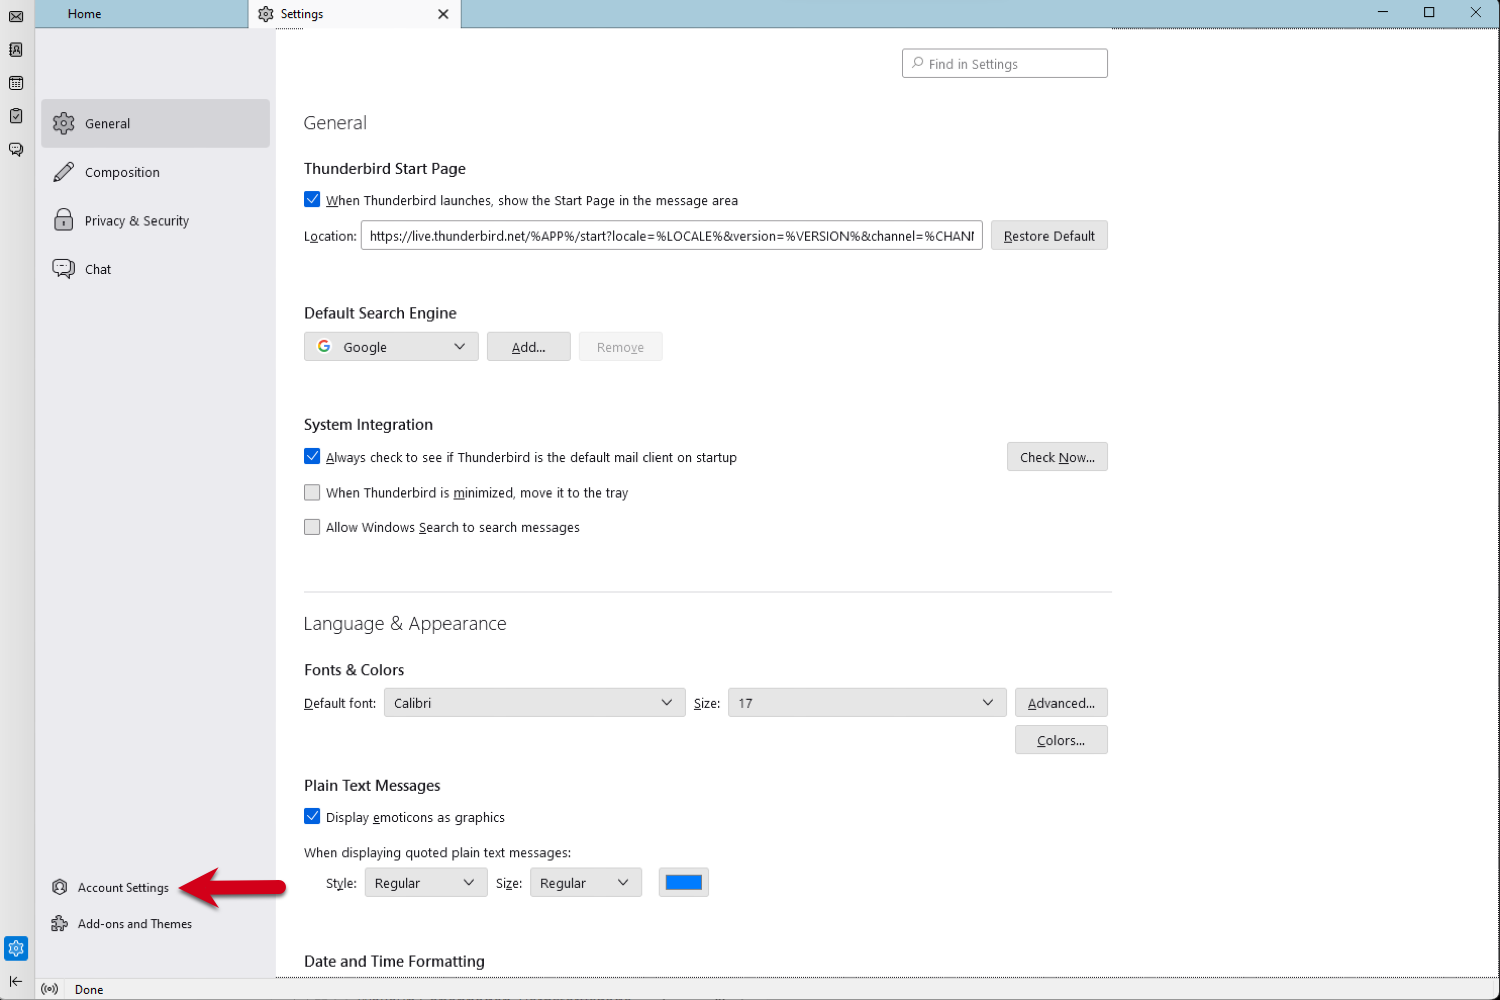Open the Mail tab via envelope icon
This screenshot has width=1500, height=1000.
15,14
